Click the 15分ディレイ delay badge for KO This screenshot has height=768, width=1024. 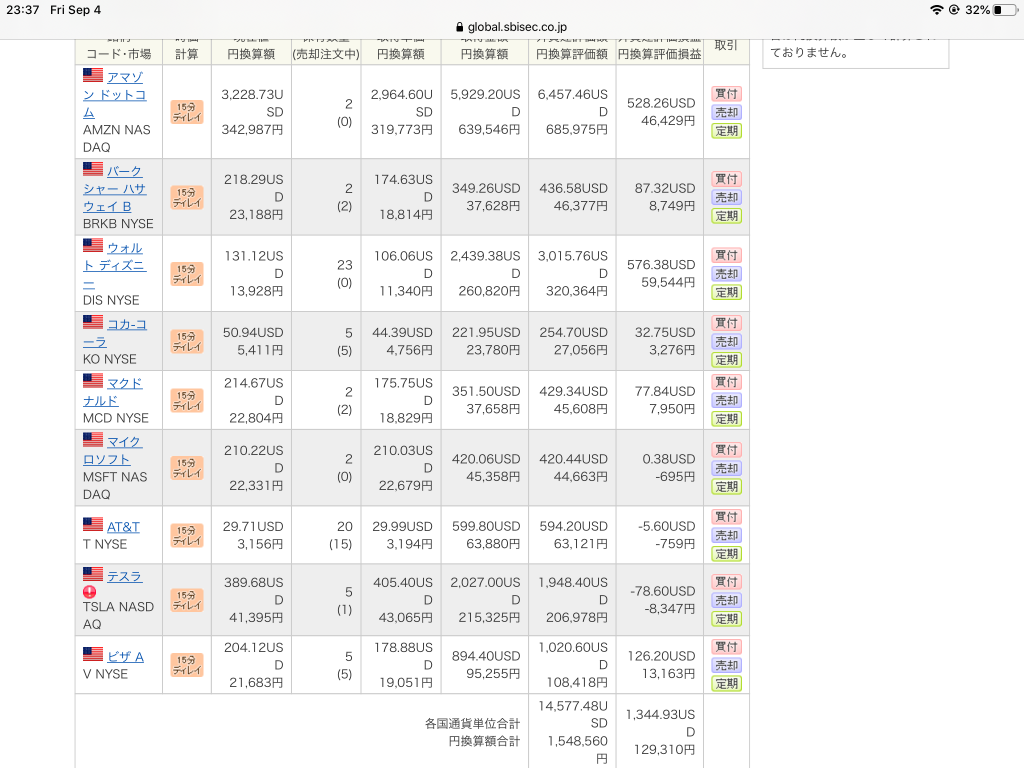(x=187, y=342)
